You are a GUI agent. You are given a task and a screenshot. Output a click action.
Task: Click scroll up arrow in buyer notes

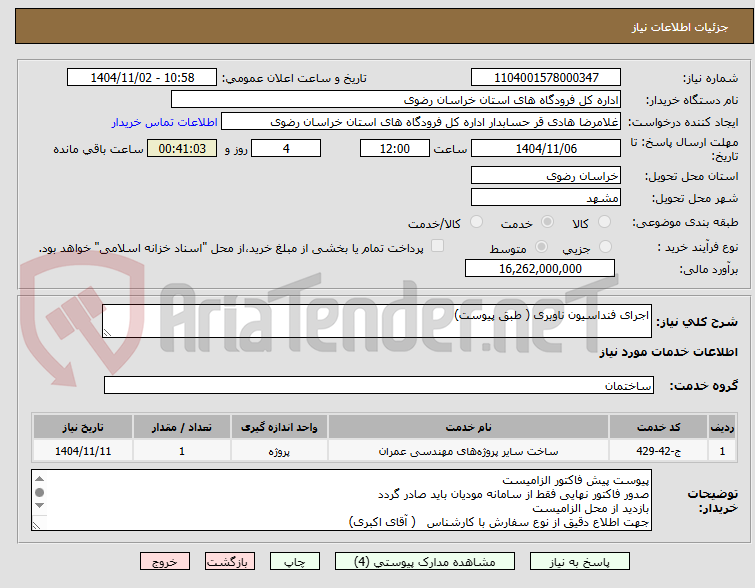click(x=39, y=479)
